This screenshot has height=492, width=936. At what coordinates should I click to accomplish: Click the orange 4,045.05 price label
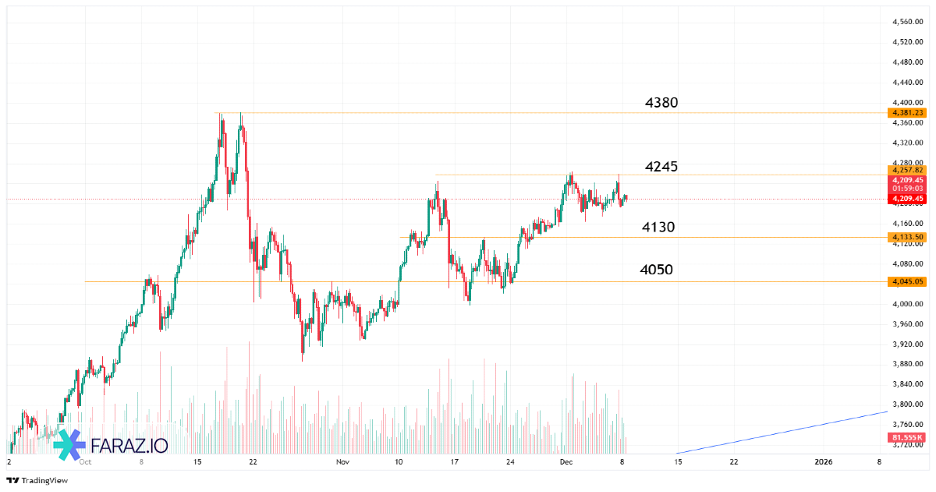[x=905, y=281]
